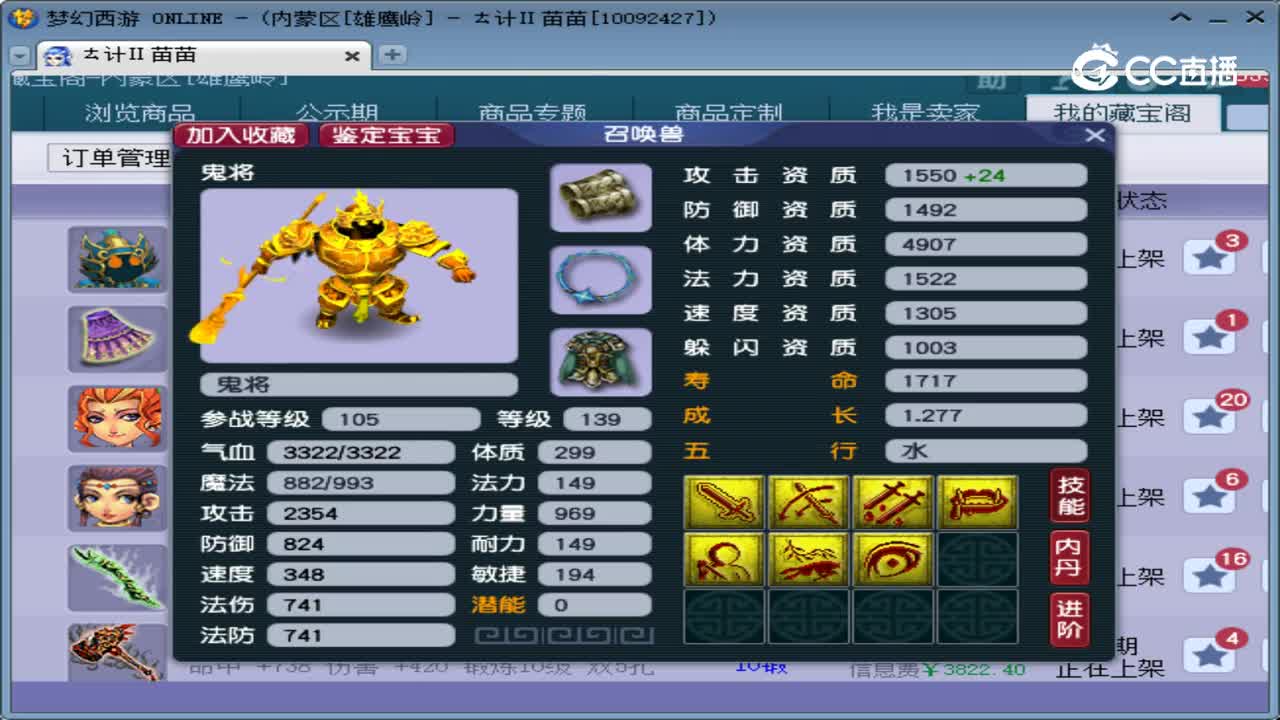Switch to 我是卖家 tab
The image size is (1280, 720).
coord(925,113)
